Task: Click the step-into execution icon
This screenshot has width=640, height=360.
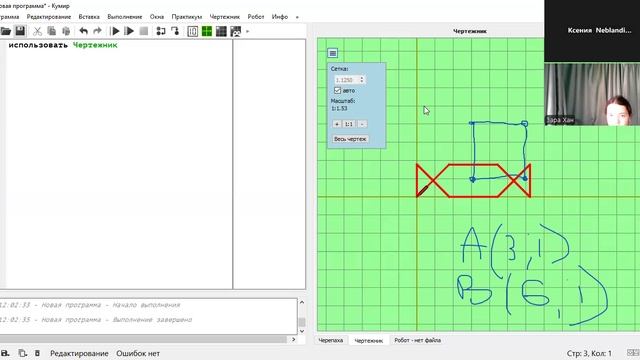Action: click(x=175, y=31)
